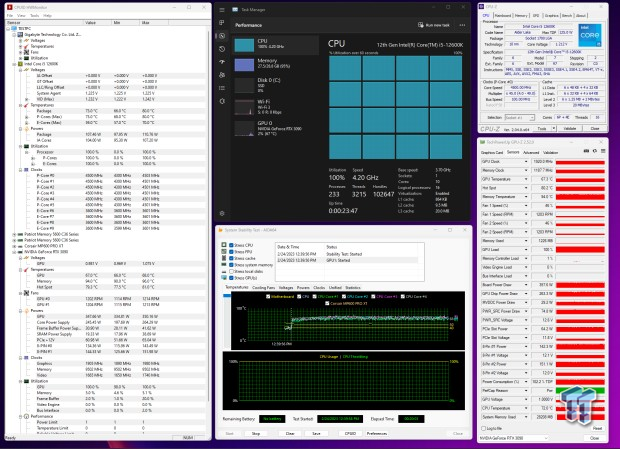Open Services icon in Task Manager sidebar
The width and height of the screenshot is (620, 449).
(x=222, y=101)
